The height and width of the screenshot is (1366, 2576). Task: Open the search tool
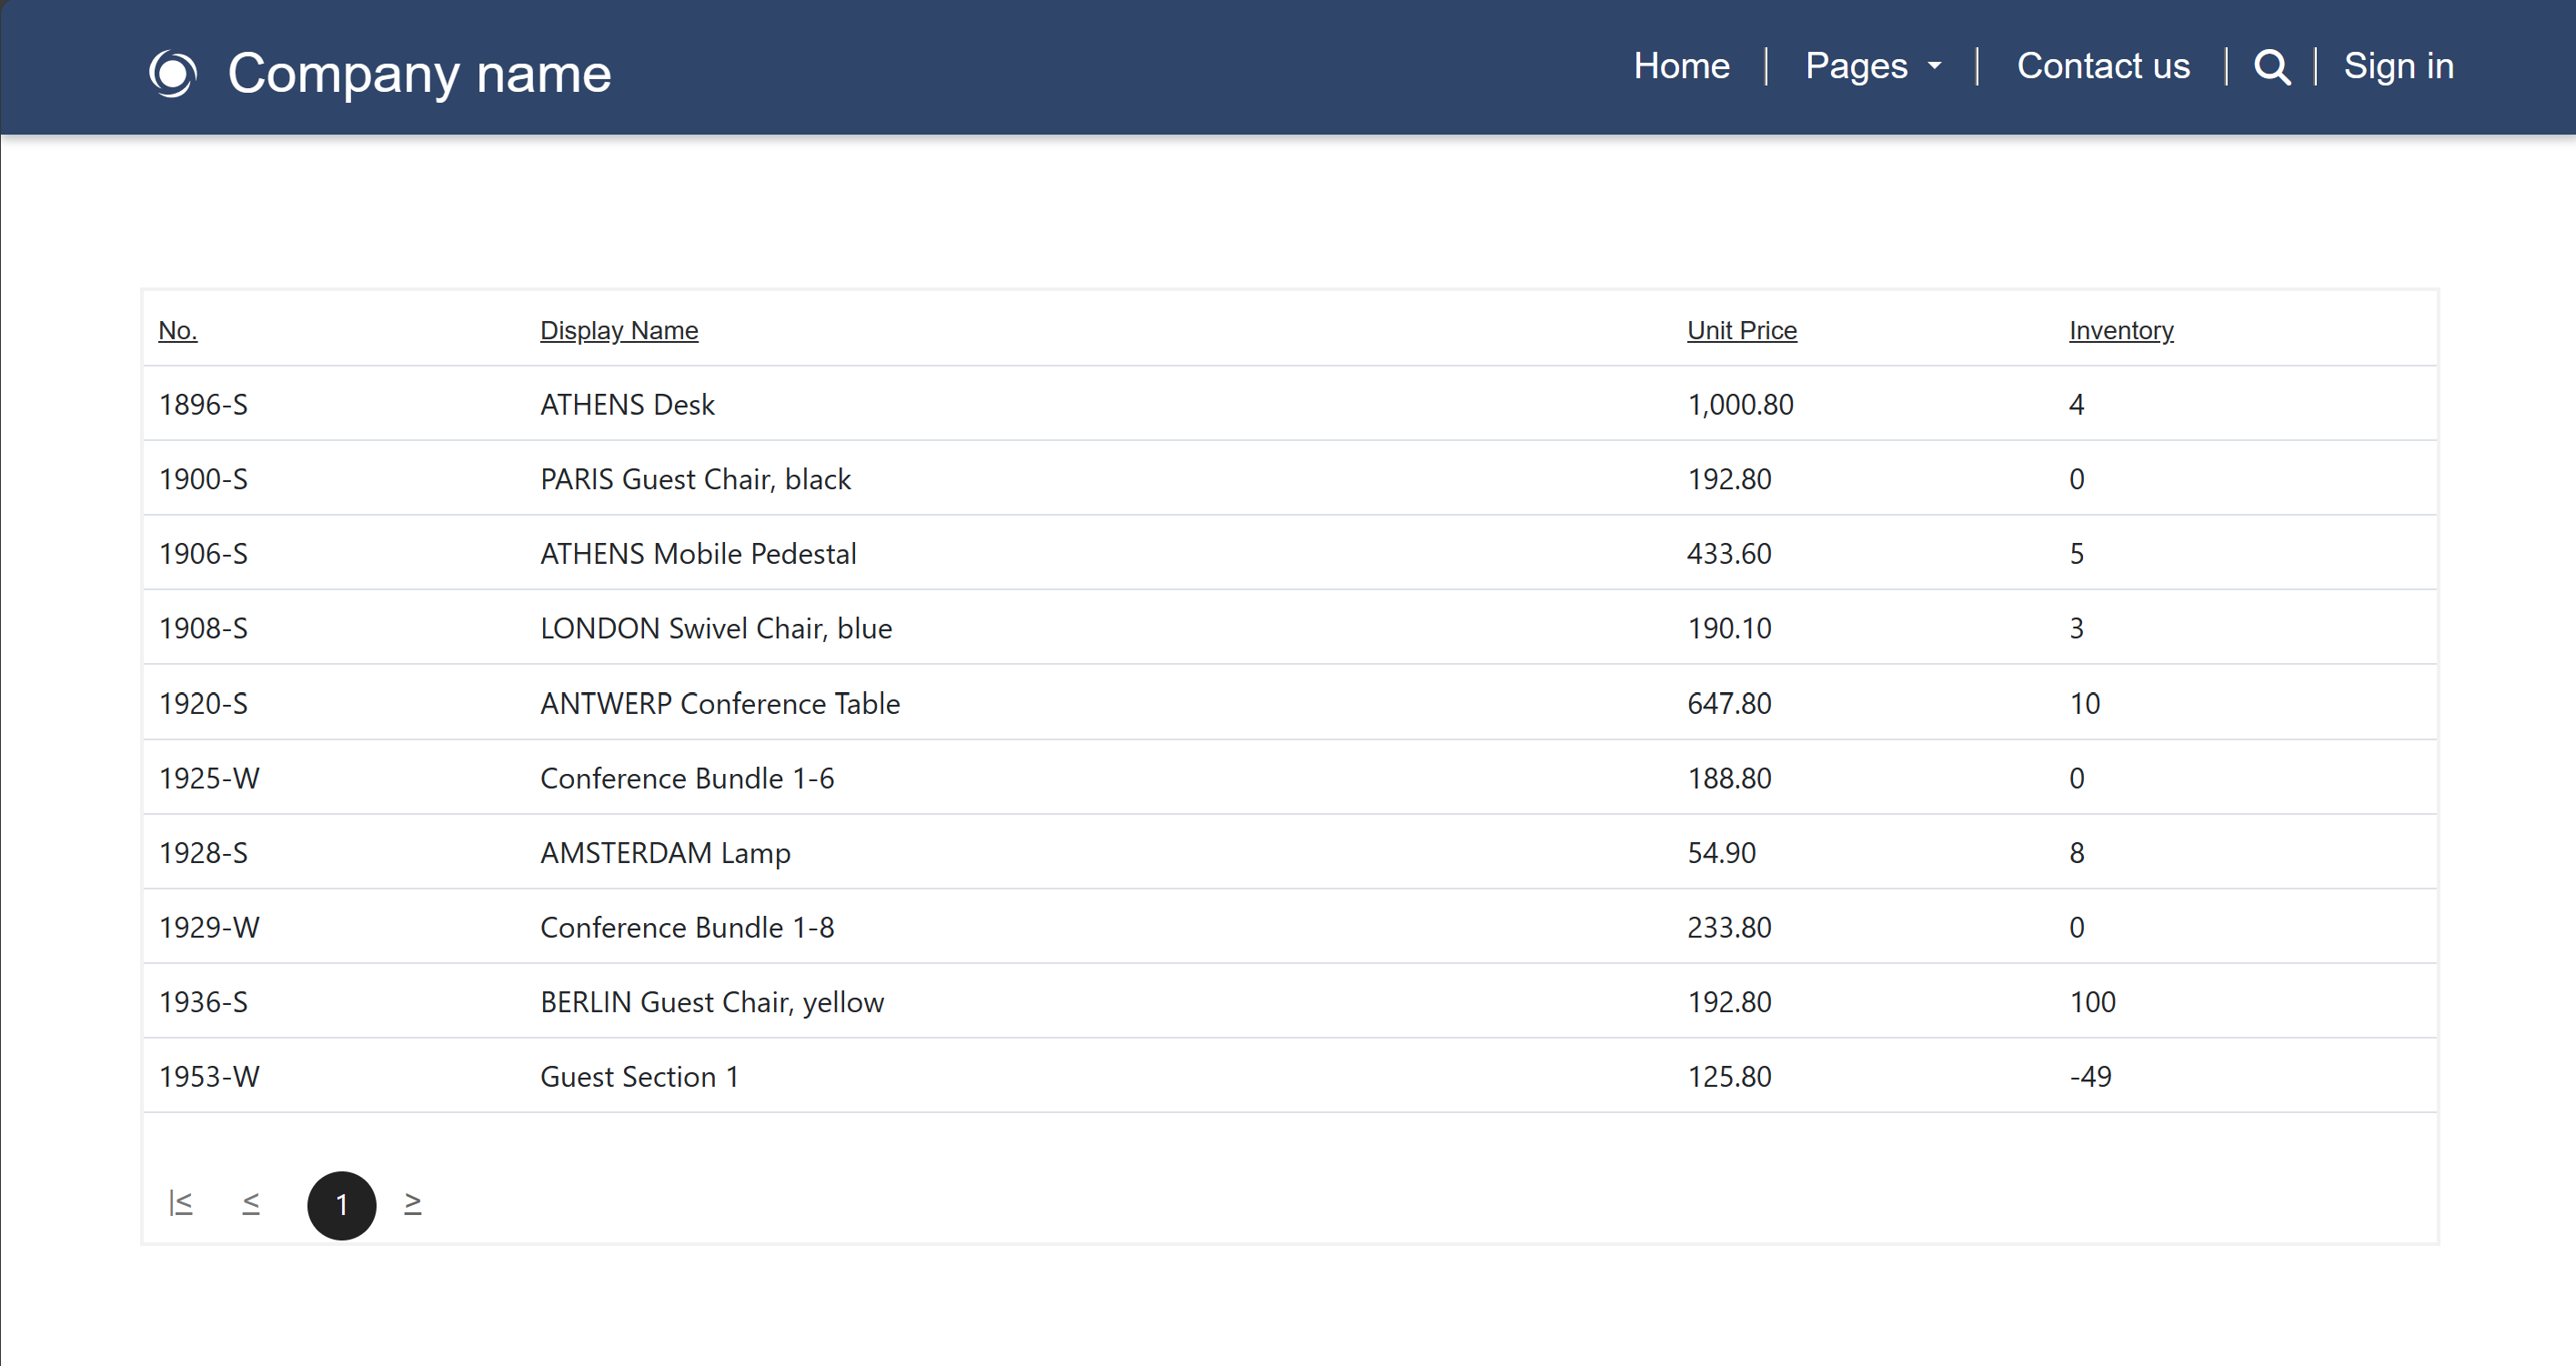pyautogui.click(x=2270, y=67)
